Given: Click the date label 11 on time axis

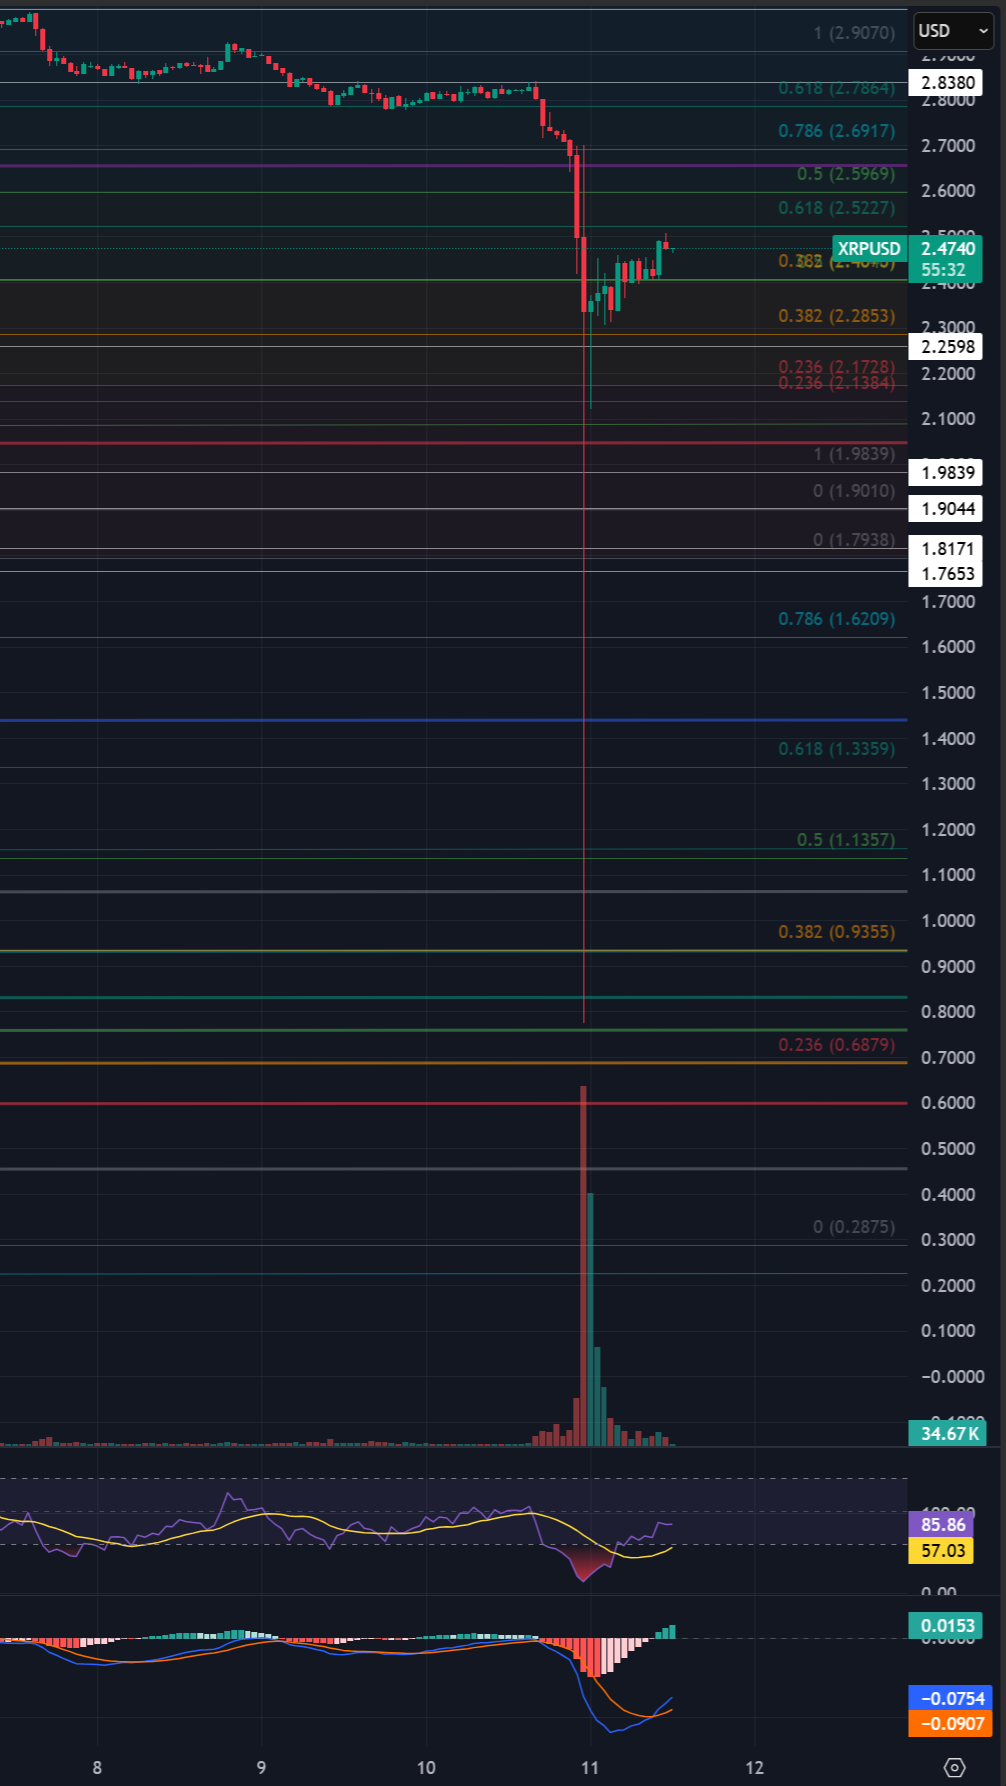Looking at the screenshot, I should 590,1768.
